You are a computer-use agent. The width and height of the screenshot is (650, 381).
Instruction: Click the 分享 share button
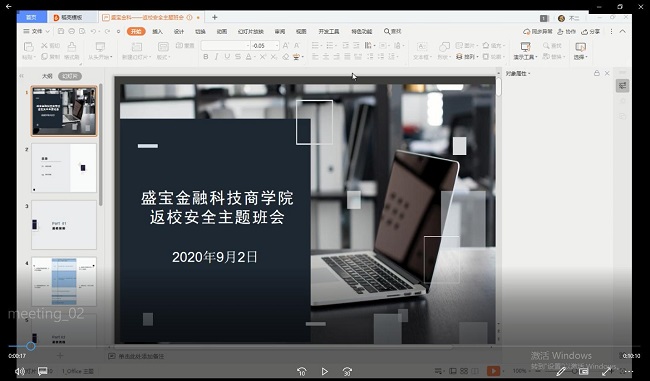591,32
